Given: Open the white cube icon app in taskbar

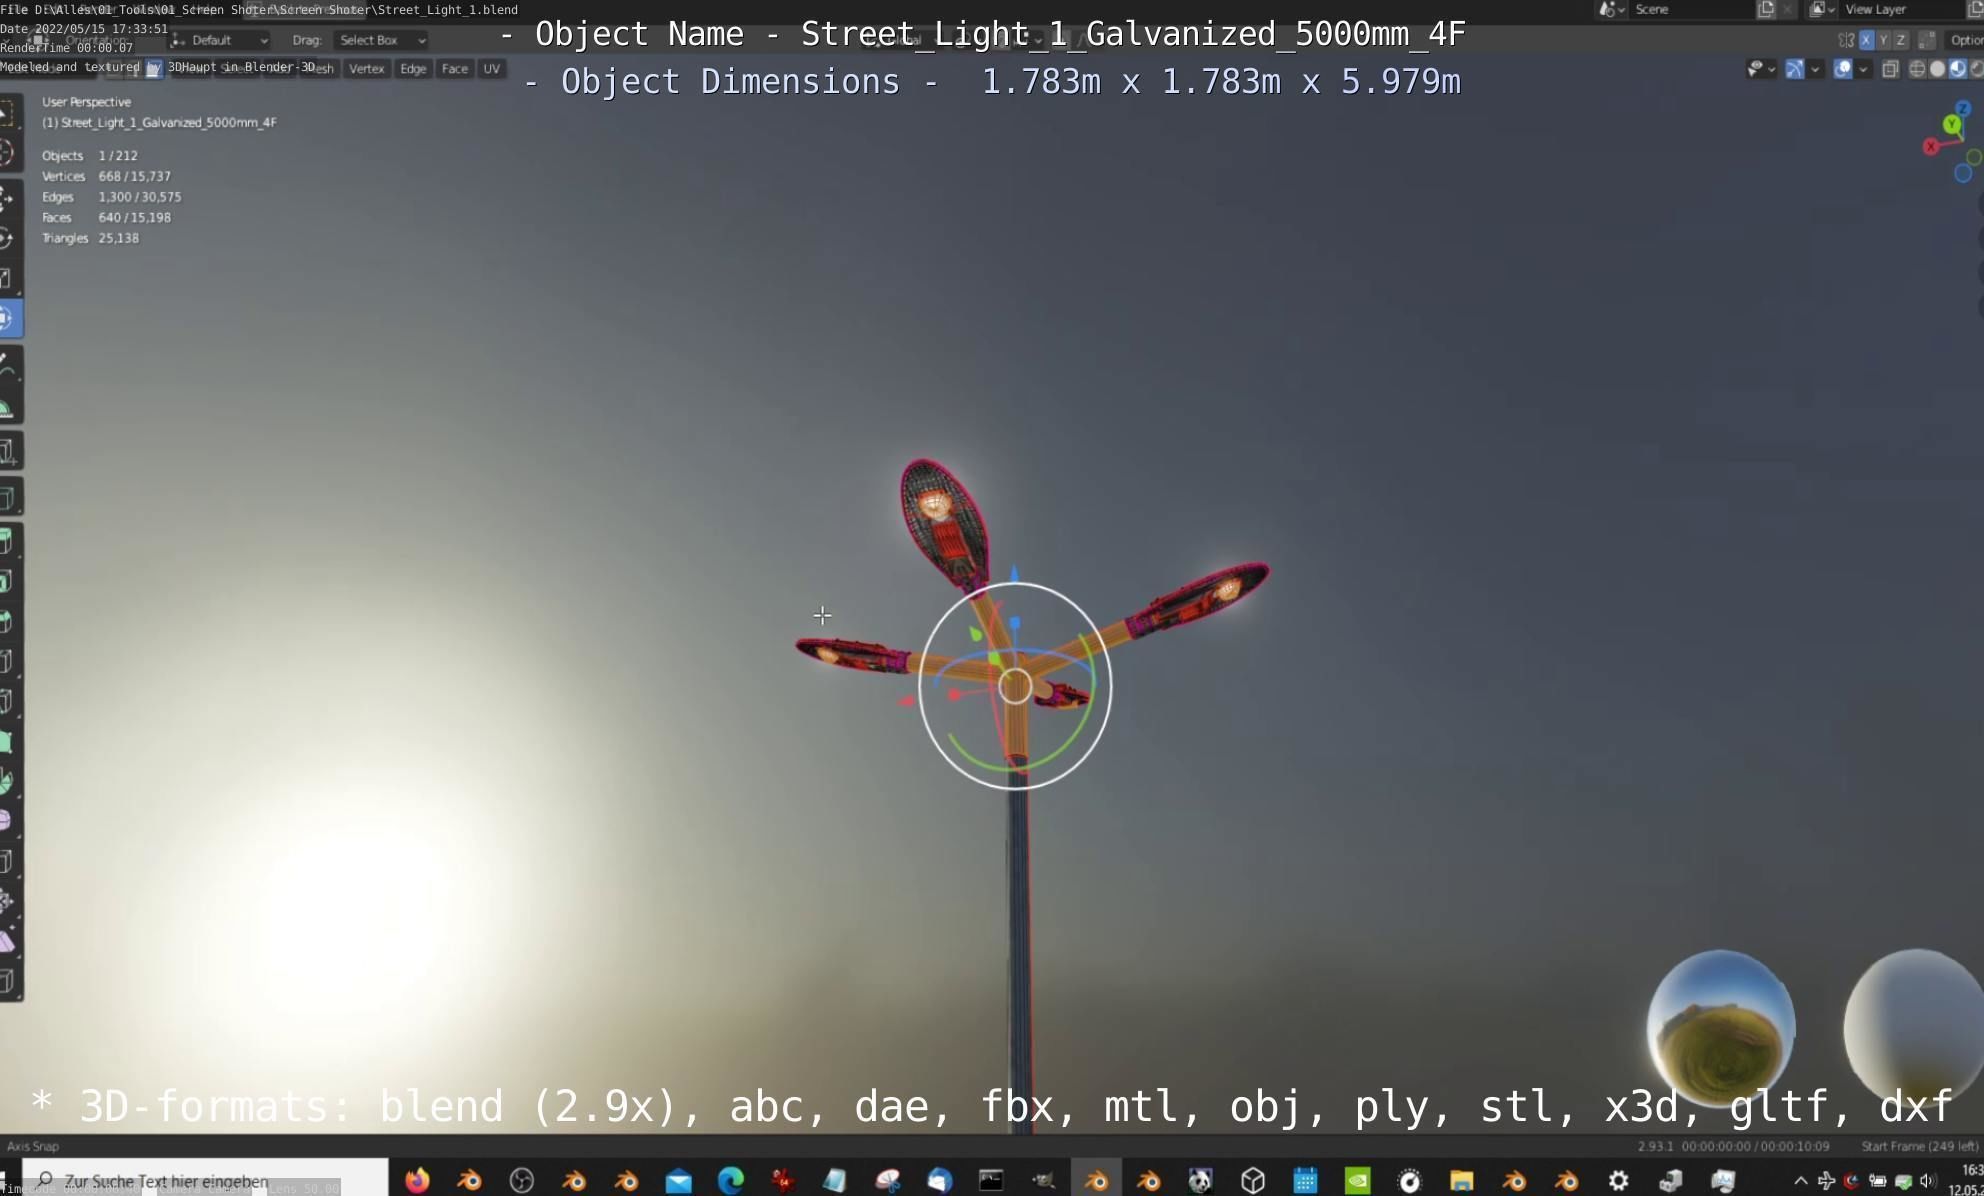Looking at the screenshot, I should point(1253,1181).
